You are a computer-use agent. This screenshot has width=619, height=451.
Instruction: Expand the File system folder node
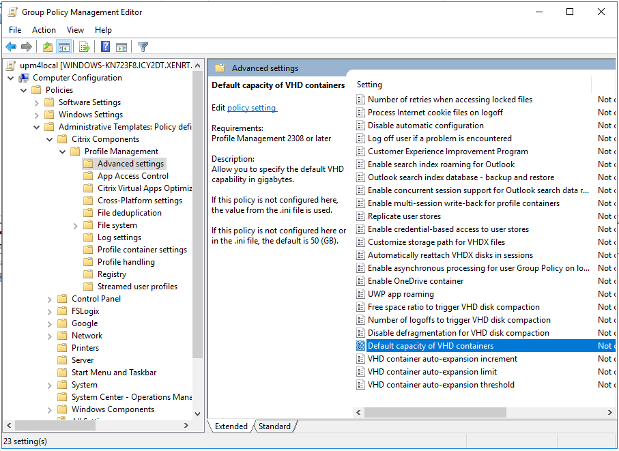(x=74, y=225)
